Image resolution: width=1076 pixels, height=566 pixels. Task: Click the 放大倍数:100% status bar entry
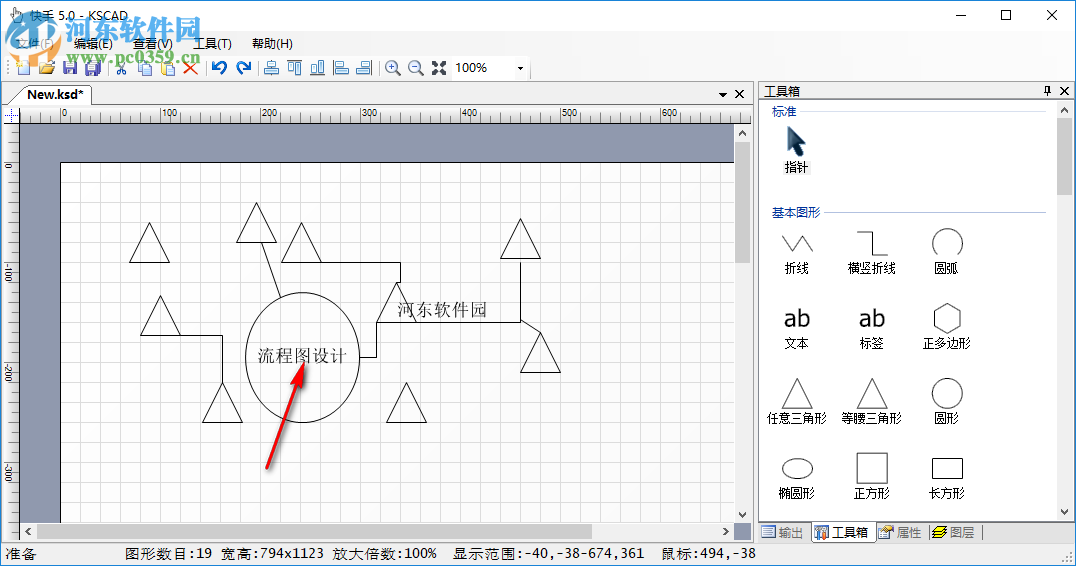[x=384, y=554]
